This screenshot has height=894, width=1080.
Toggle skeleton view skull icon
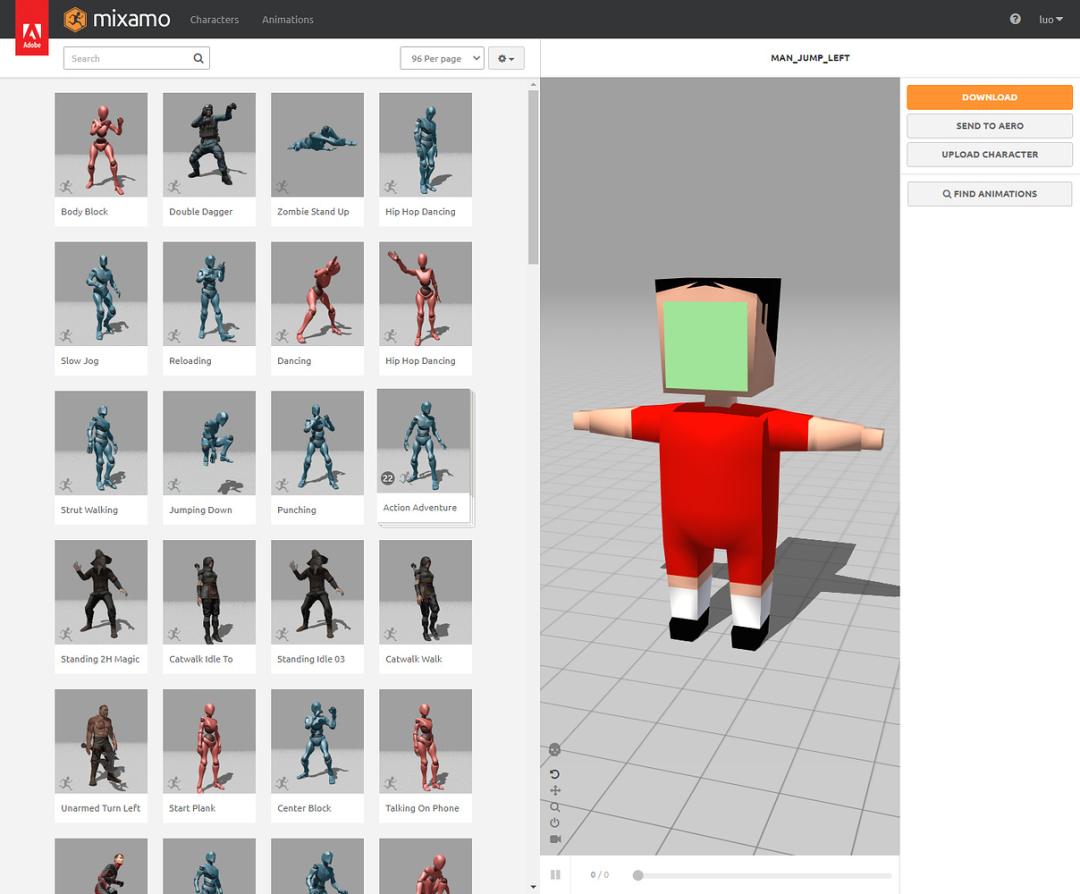click(x=554, y=749)
